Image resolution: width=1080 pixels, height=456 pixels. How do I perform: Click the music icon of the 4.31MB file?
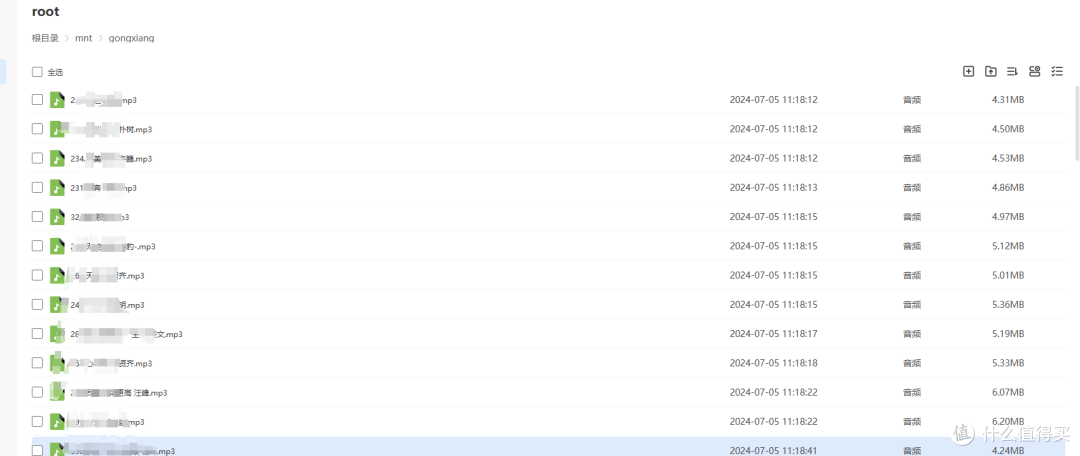coord(57,100)
